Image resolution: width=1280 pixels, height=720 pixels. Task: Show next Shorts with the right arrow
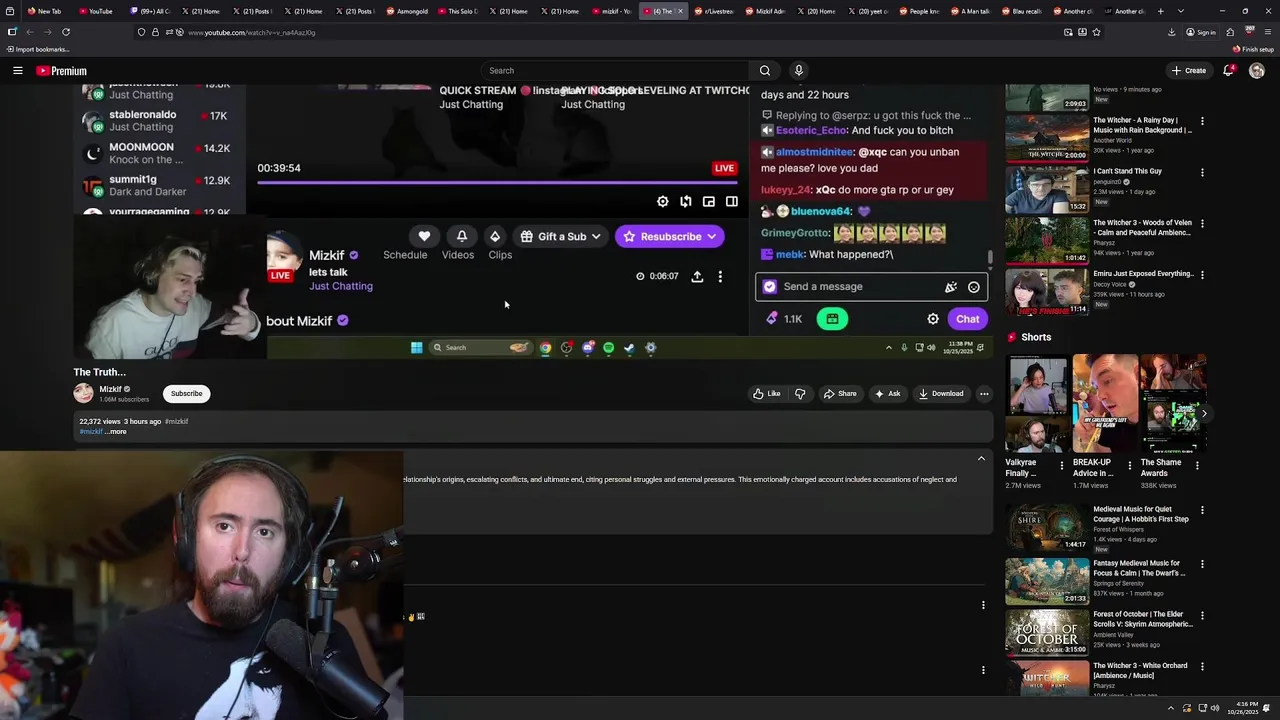point(1204,414)
